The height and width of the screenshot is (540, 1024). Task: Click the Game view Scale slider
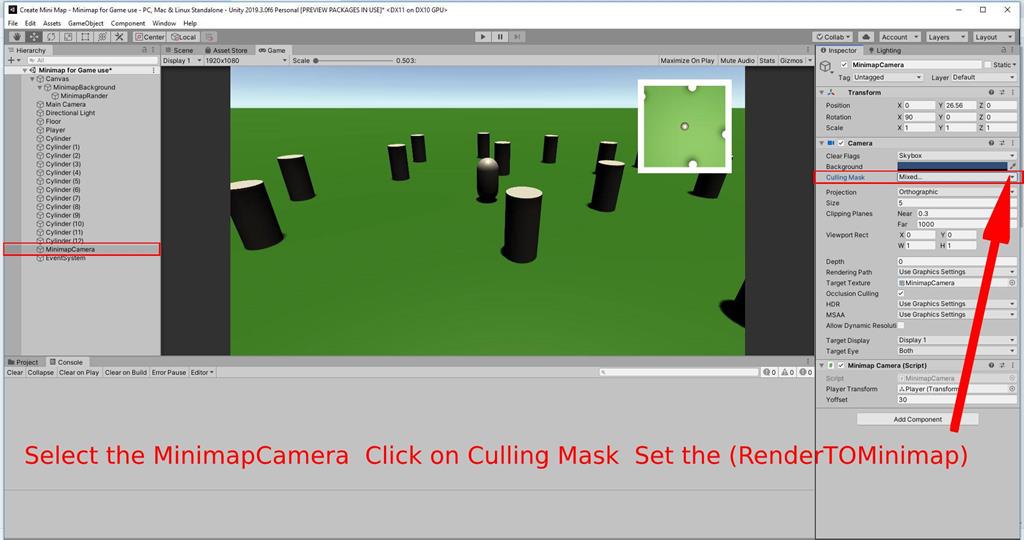(x=353, y=61)
